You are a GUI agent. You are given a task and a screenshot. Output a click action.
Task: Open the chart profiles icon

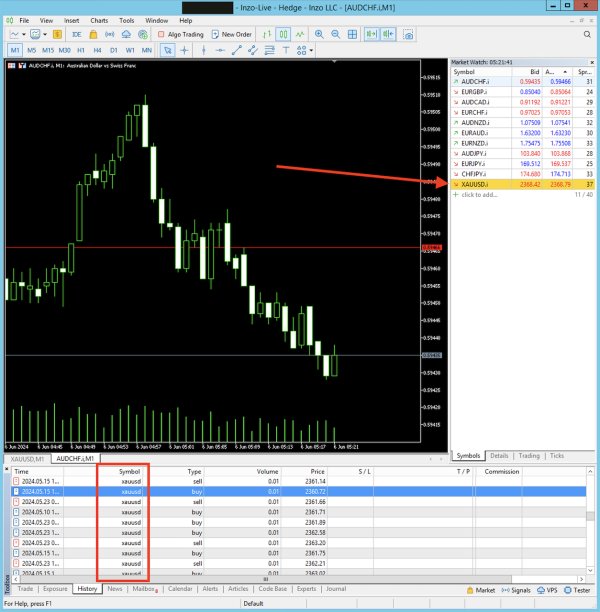coord(35,34)
